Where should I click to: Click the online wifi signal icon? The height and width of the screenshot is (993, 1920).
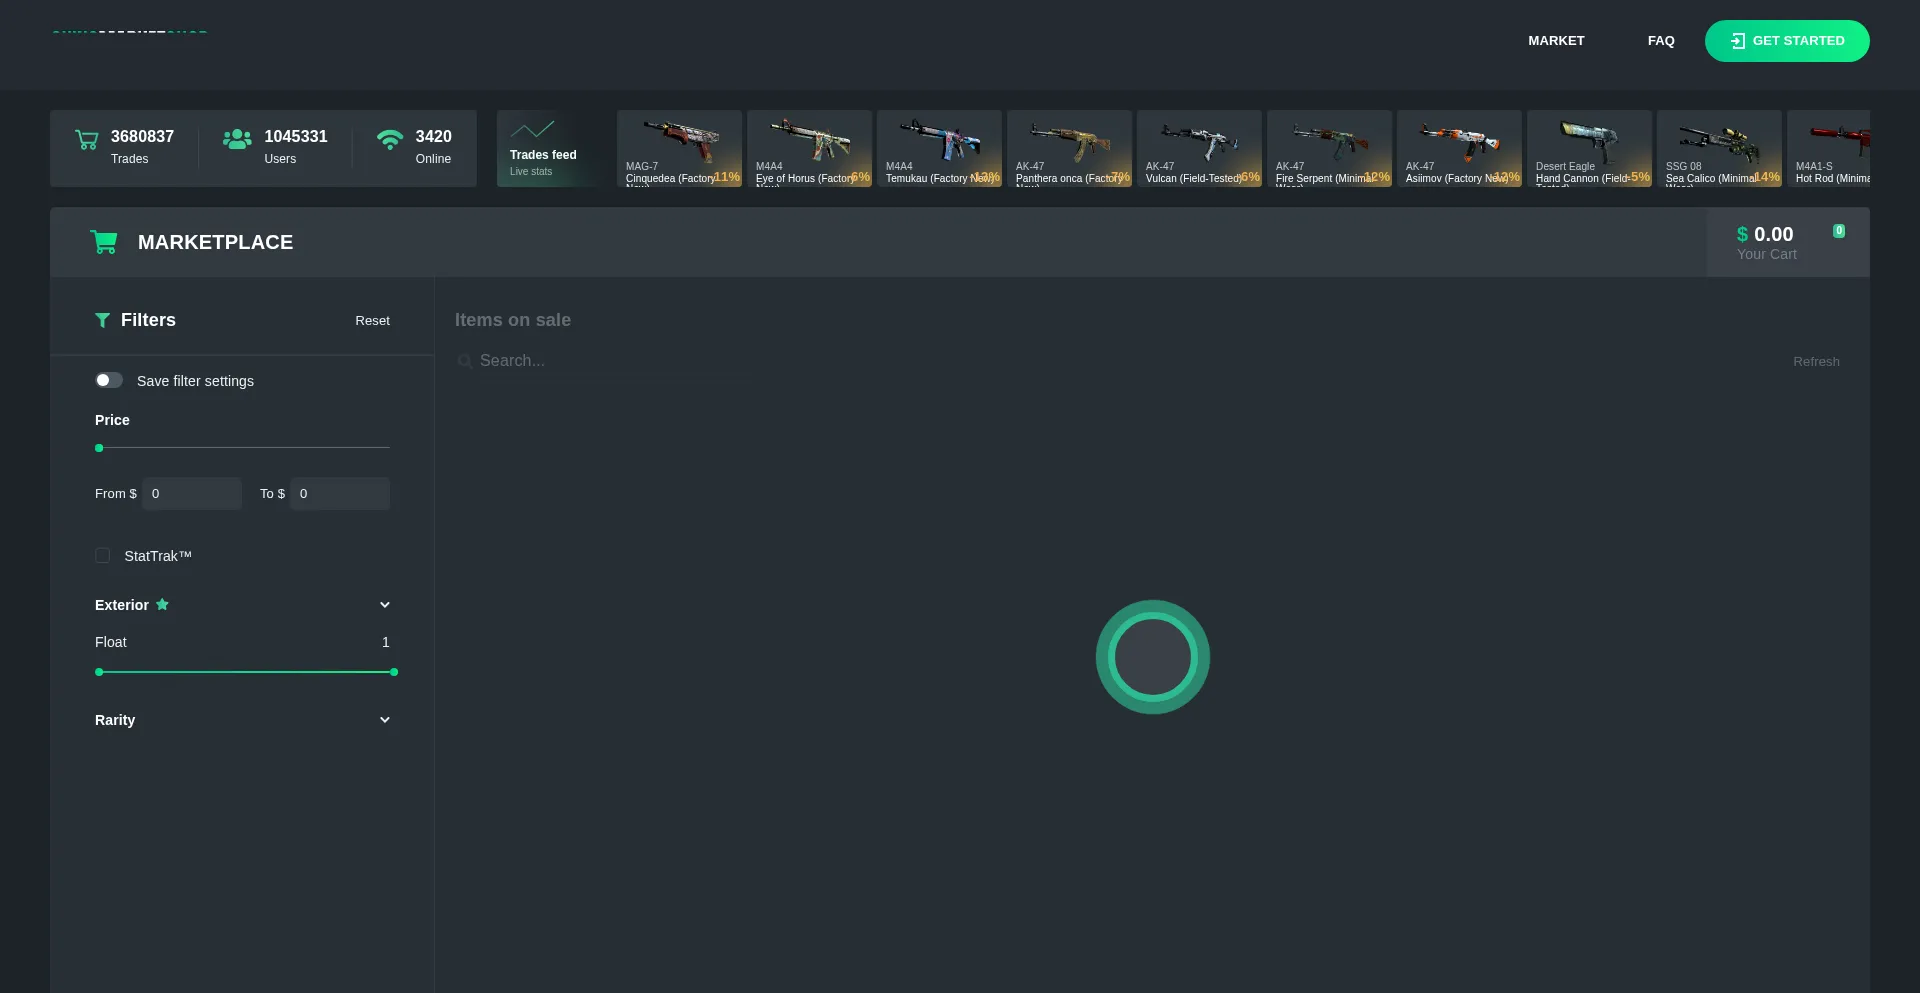(390, 139)
